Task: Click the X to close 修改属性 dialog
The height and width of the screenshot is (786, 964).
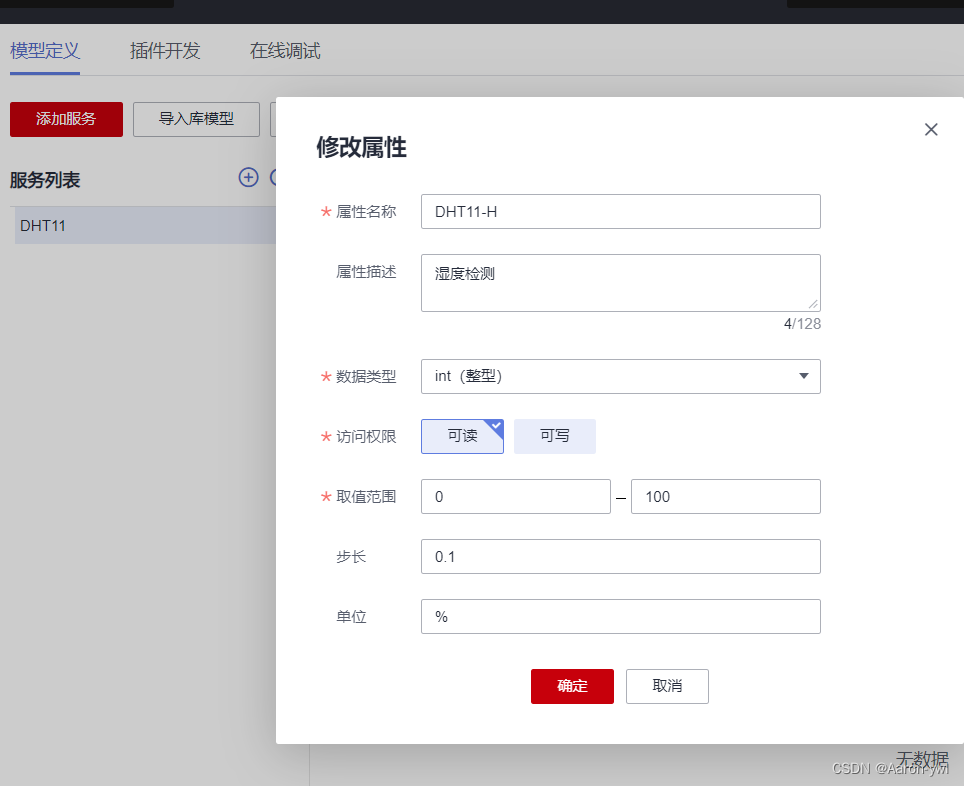Action: pos(931,129)
